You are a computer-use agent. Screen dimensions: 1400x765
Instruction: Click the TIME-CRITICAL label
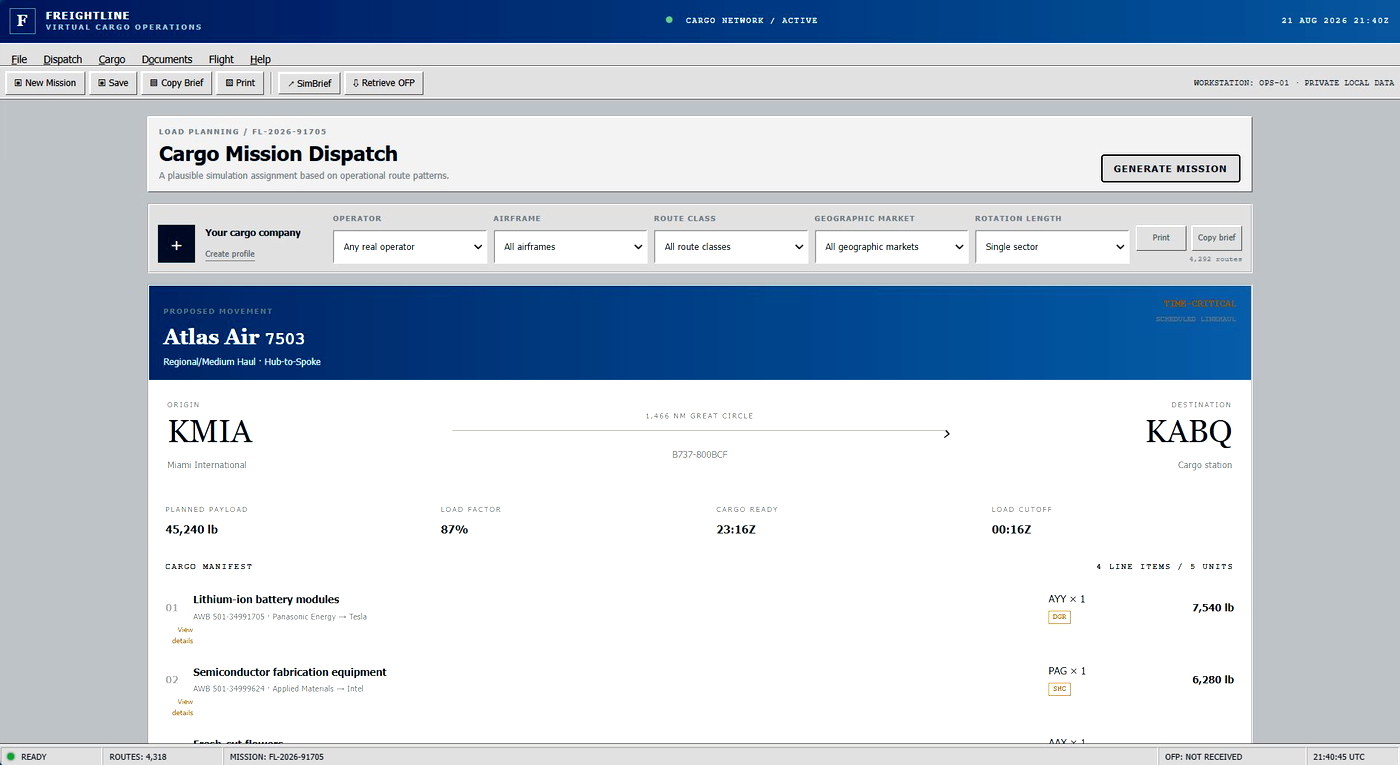pyautogui.click(x=1200, y=303)
